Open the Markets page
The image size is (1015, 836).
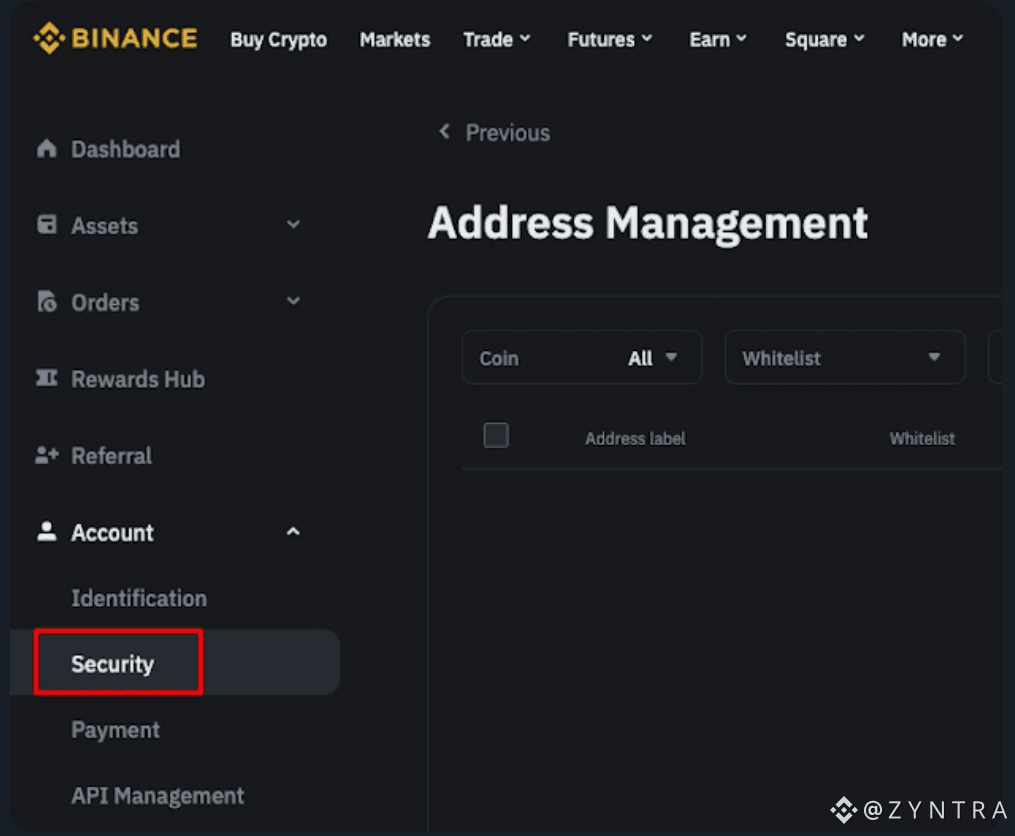[x=395, y=40]
